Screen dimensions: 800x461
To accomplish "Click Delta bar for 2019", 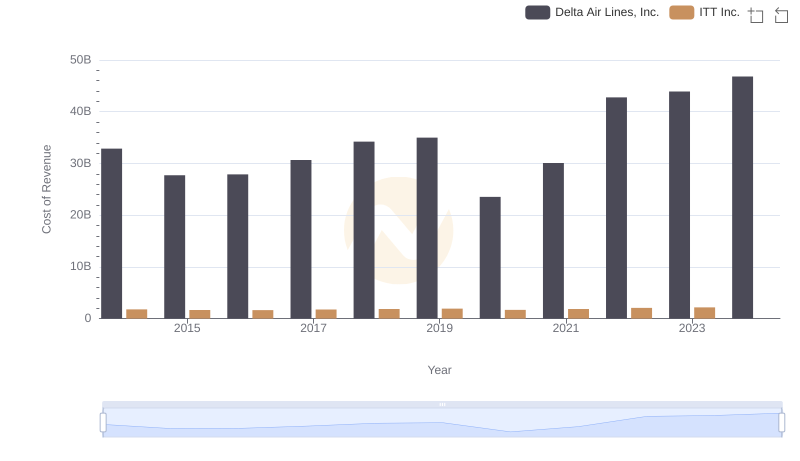I will [427, 228].
